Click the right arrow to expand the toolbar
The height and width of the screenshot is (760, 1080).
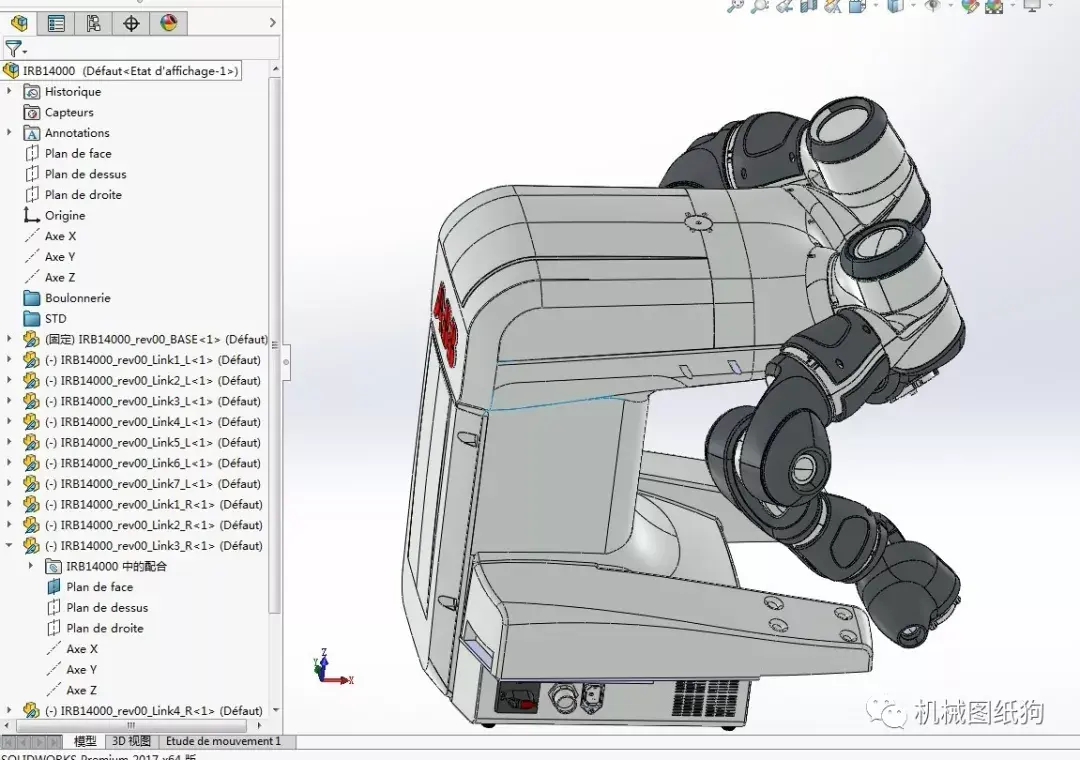click(x=273, y=22)
